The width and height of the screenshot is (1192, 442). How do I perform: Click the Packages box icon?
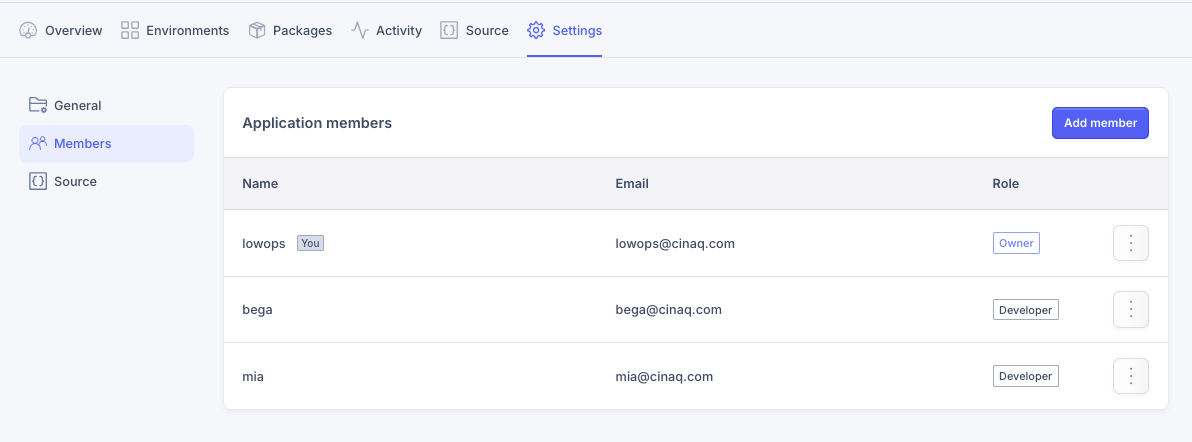coord(257,30)
